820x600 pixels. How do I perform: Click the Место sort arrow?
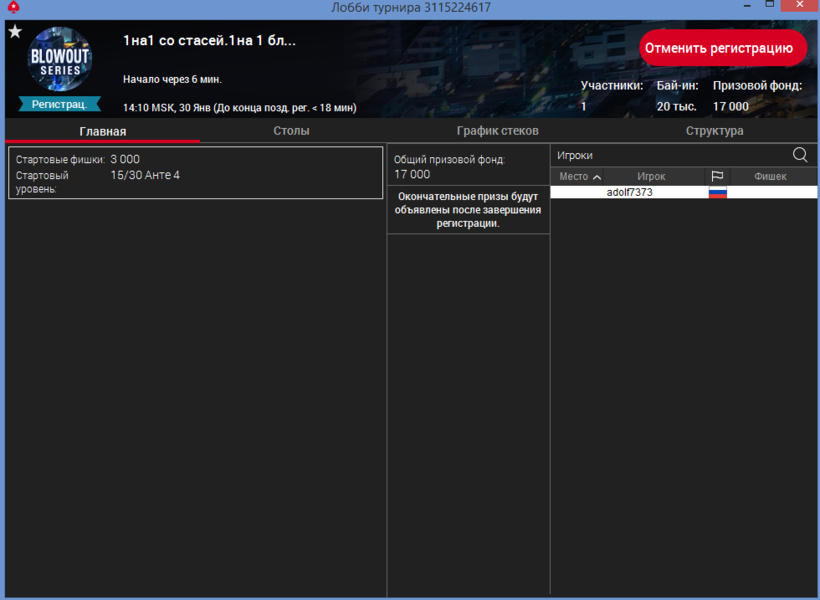(x=597, y=177)
